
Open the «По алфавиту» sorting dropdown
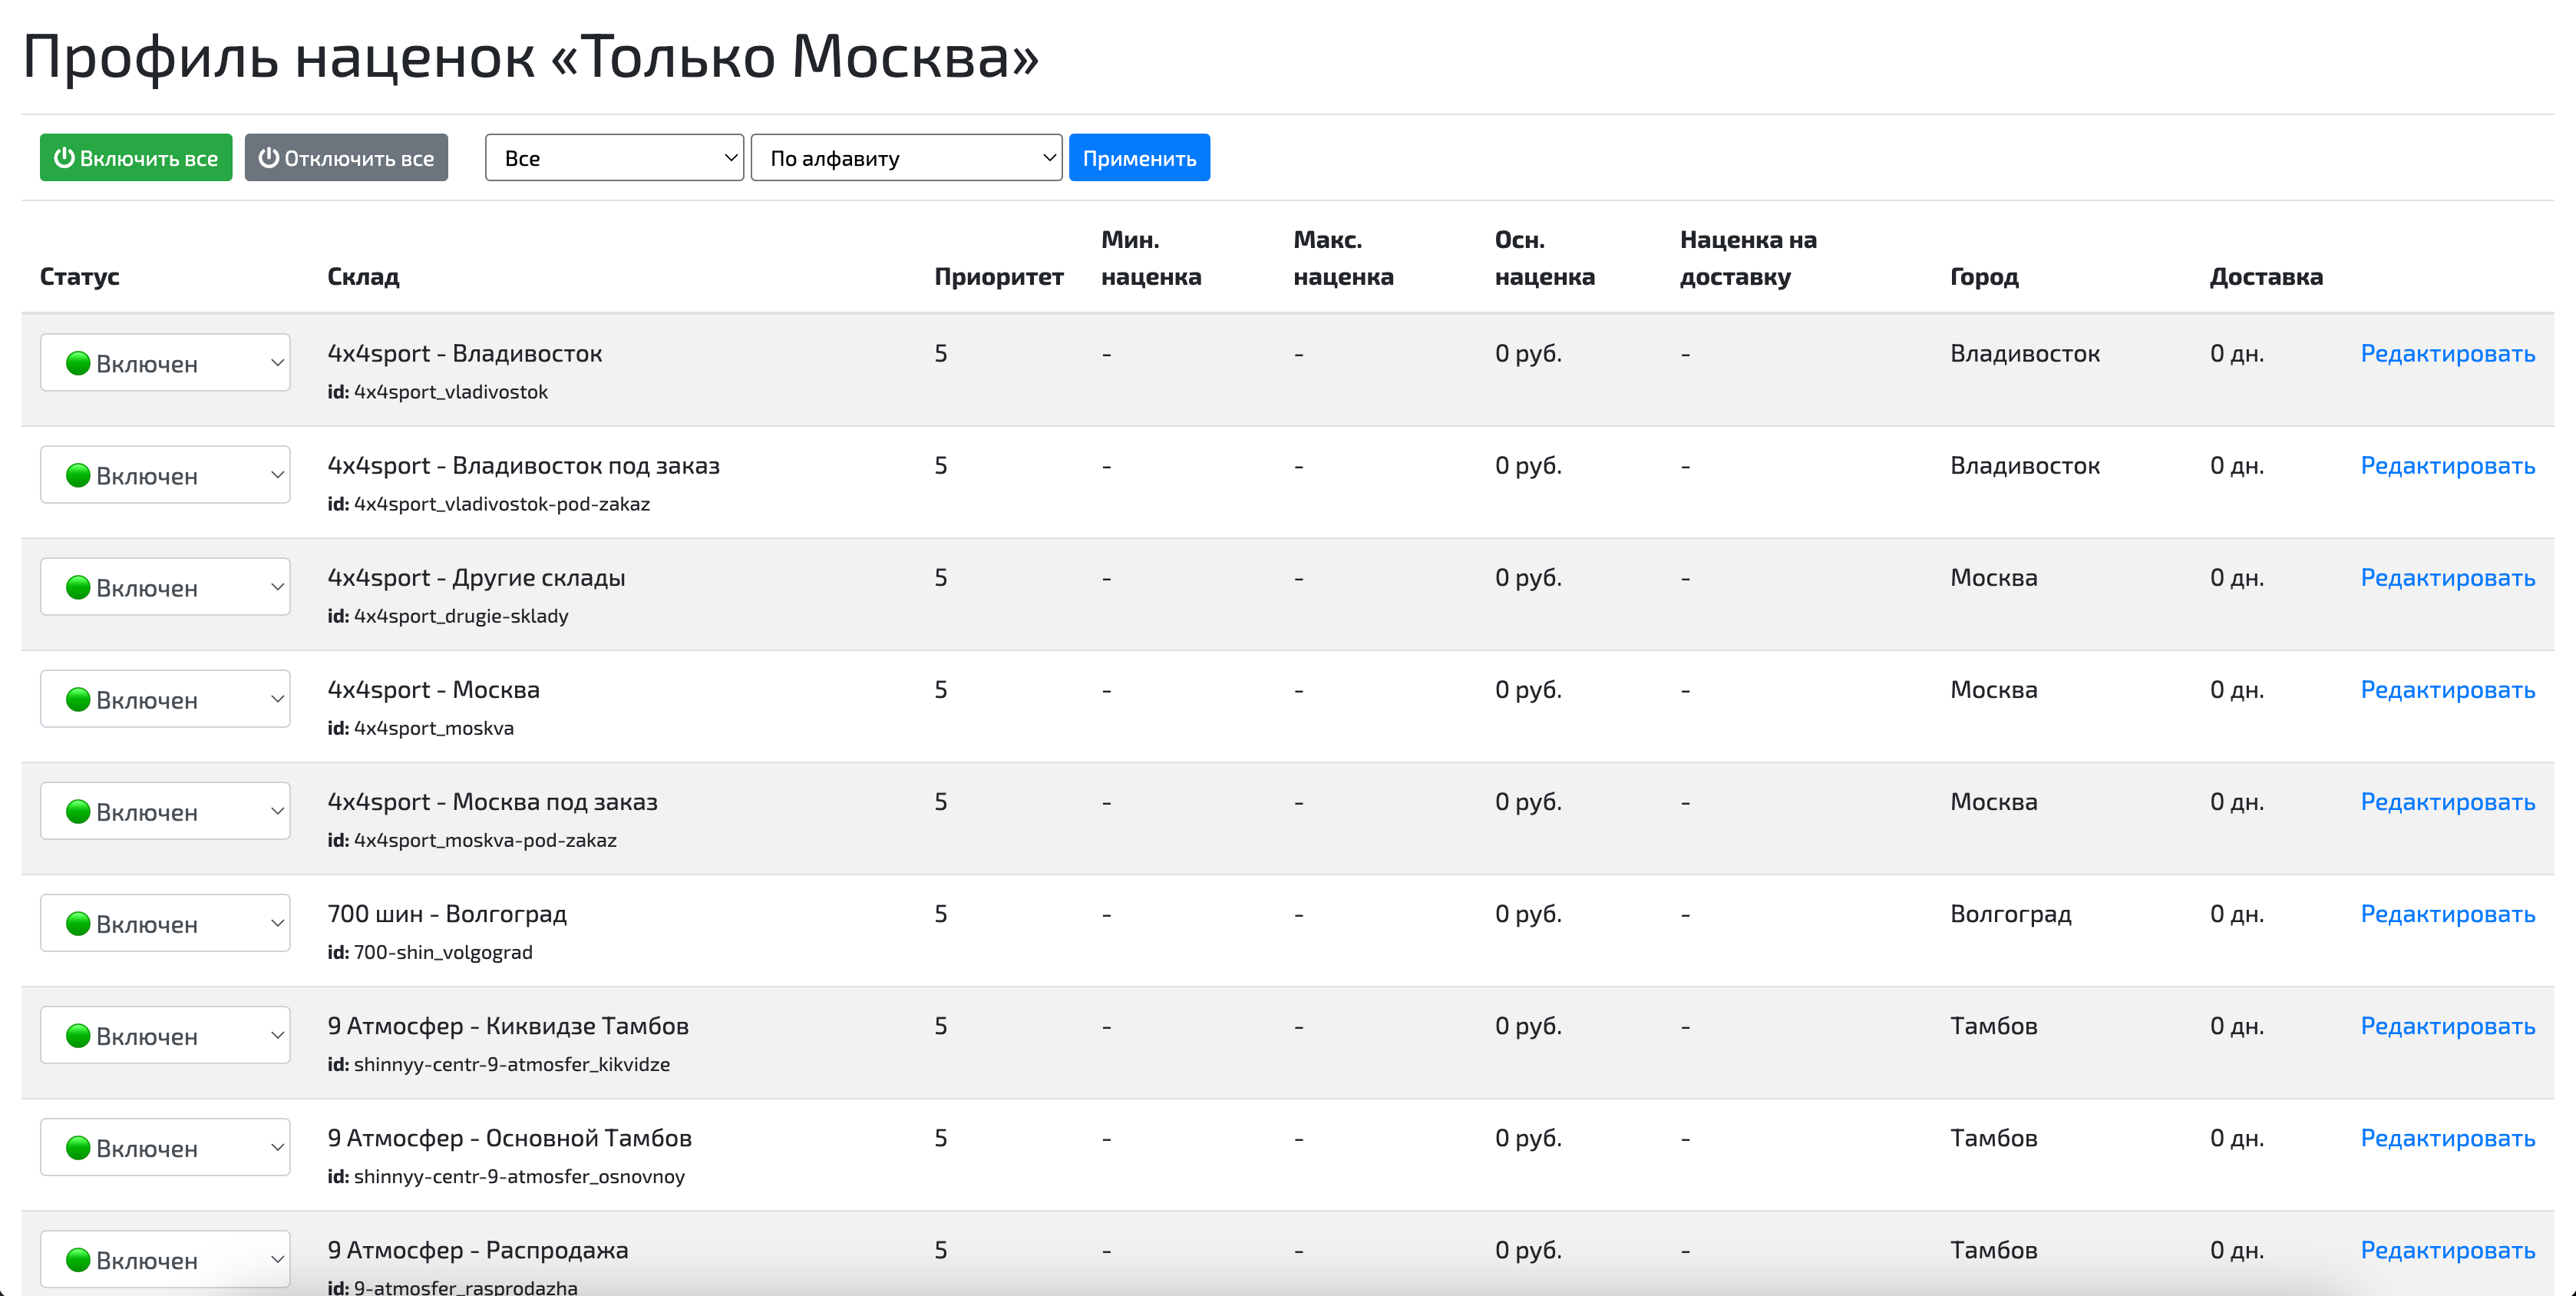905,157
